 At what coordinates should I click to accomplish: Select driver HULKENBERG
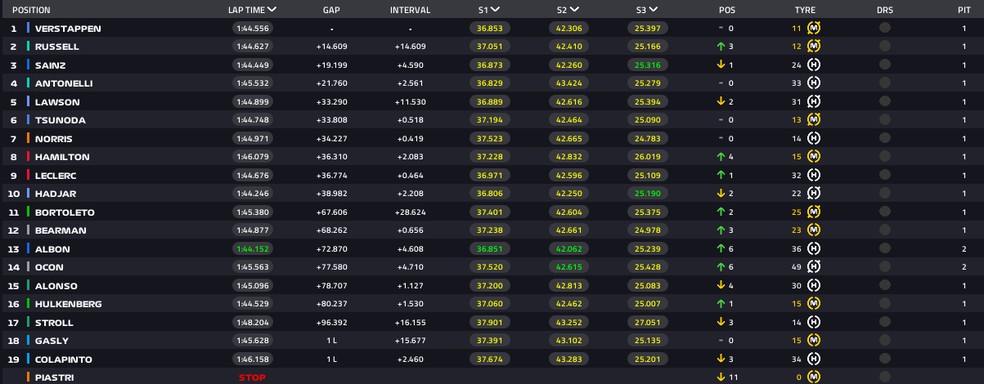coord(68,304)
